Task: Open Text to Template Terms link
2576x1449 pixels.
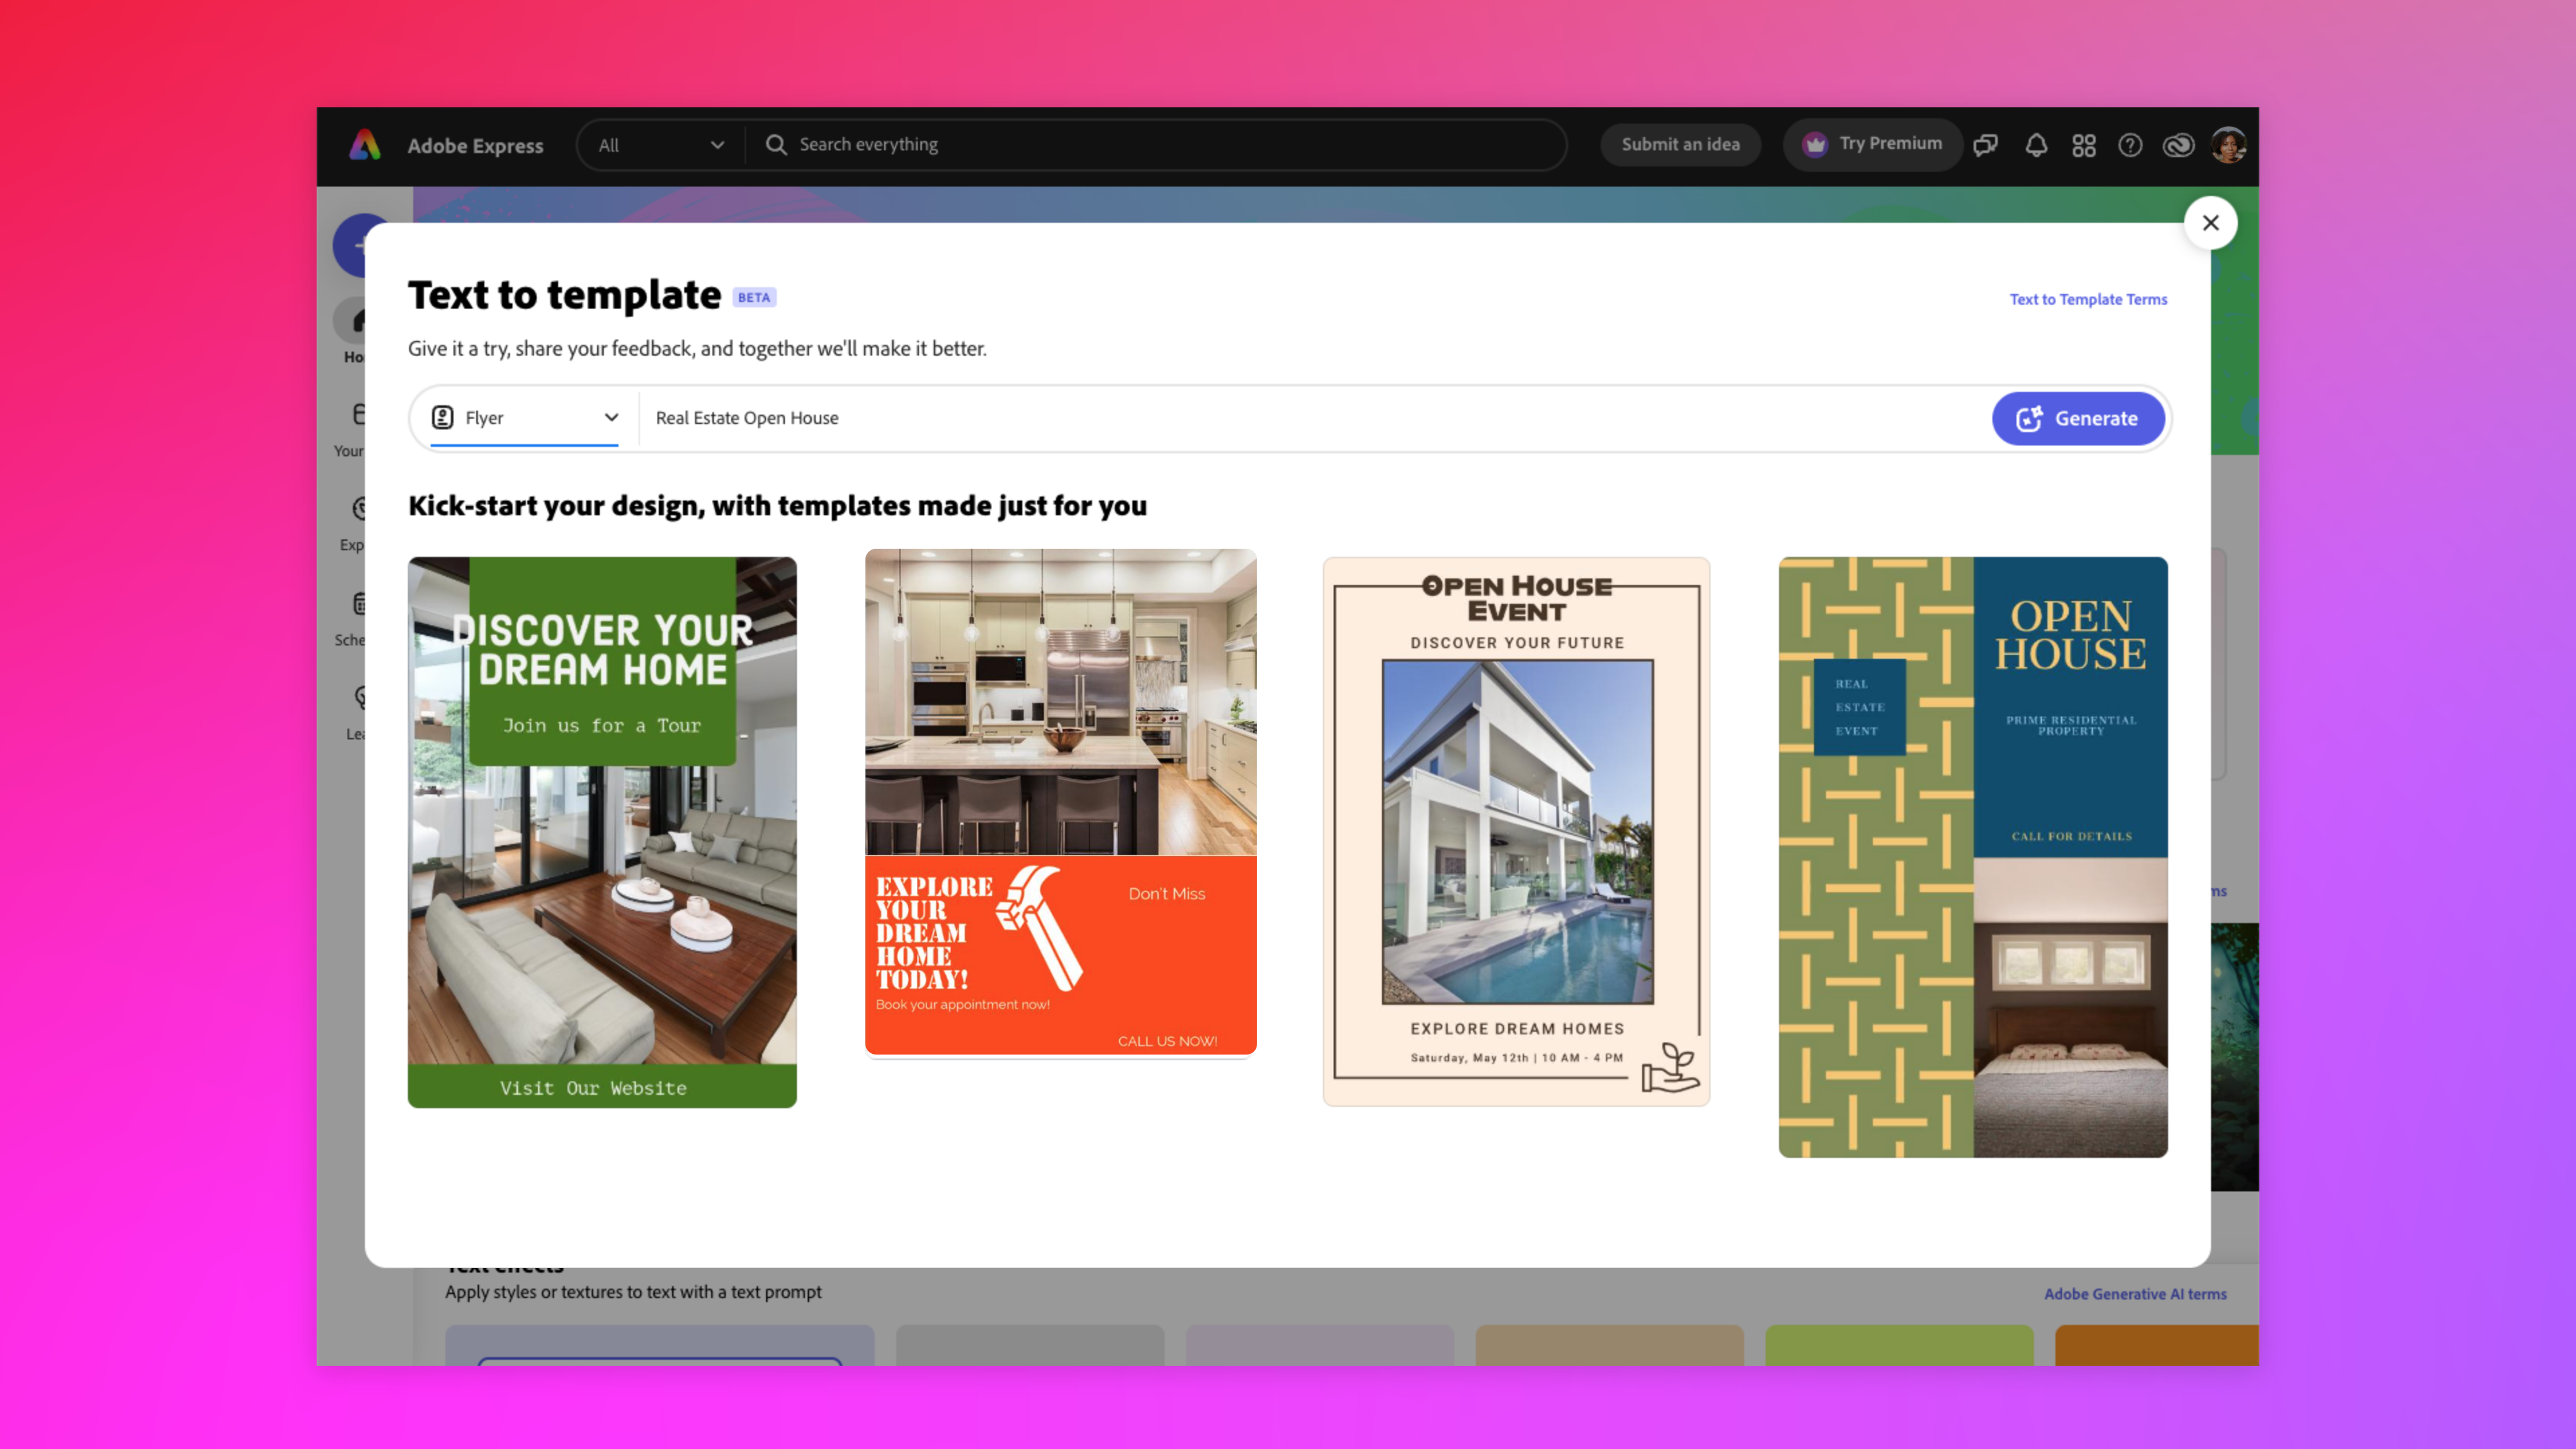Action: [2088, 297]
